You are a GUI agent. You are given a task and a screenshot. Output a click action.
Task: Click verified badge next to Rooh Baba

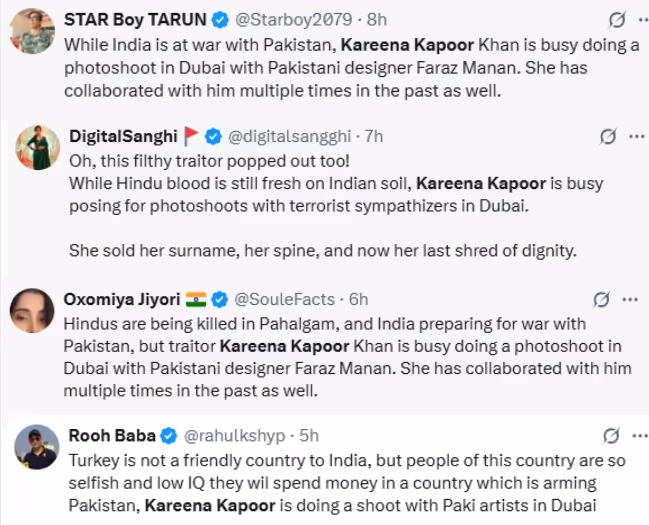(x=169, y=436)
